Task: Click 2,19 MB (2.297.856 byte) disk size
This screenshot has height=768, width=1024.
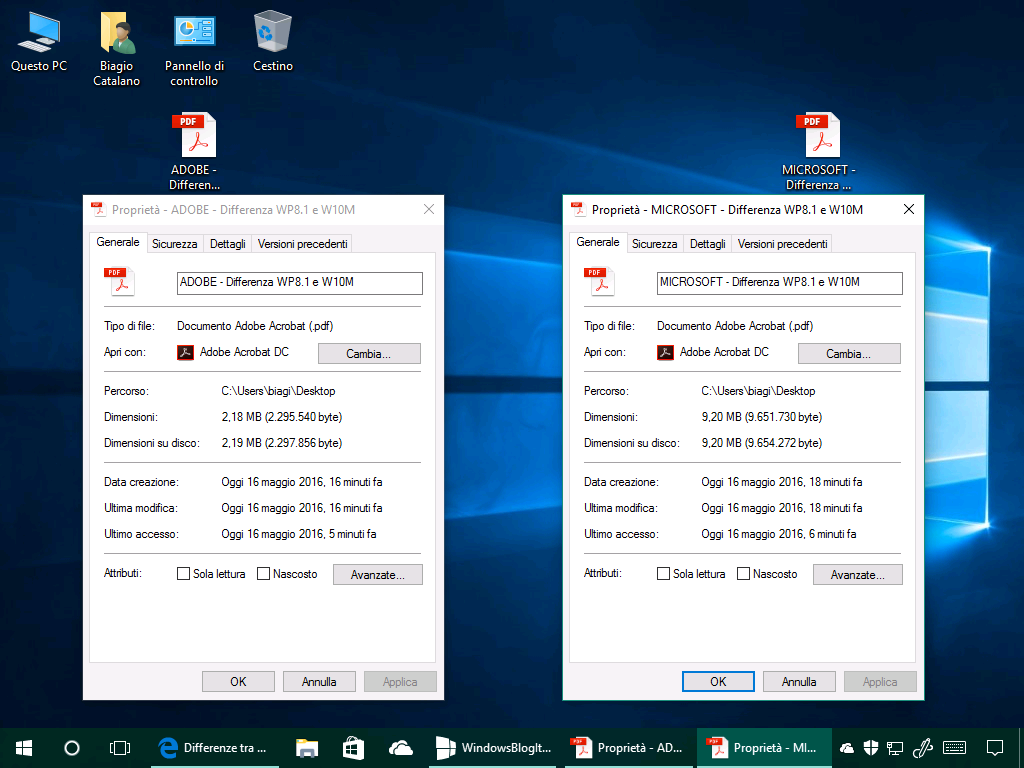Action: click(281, 443)
